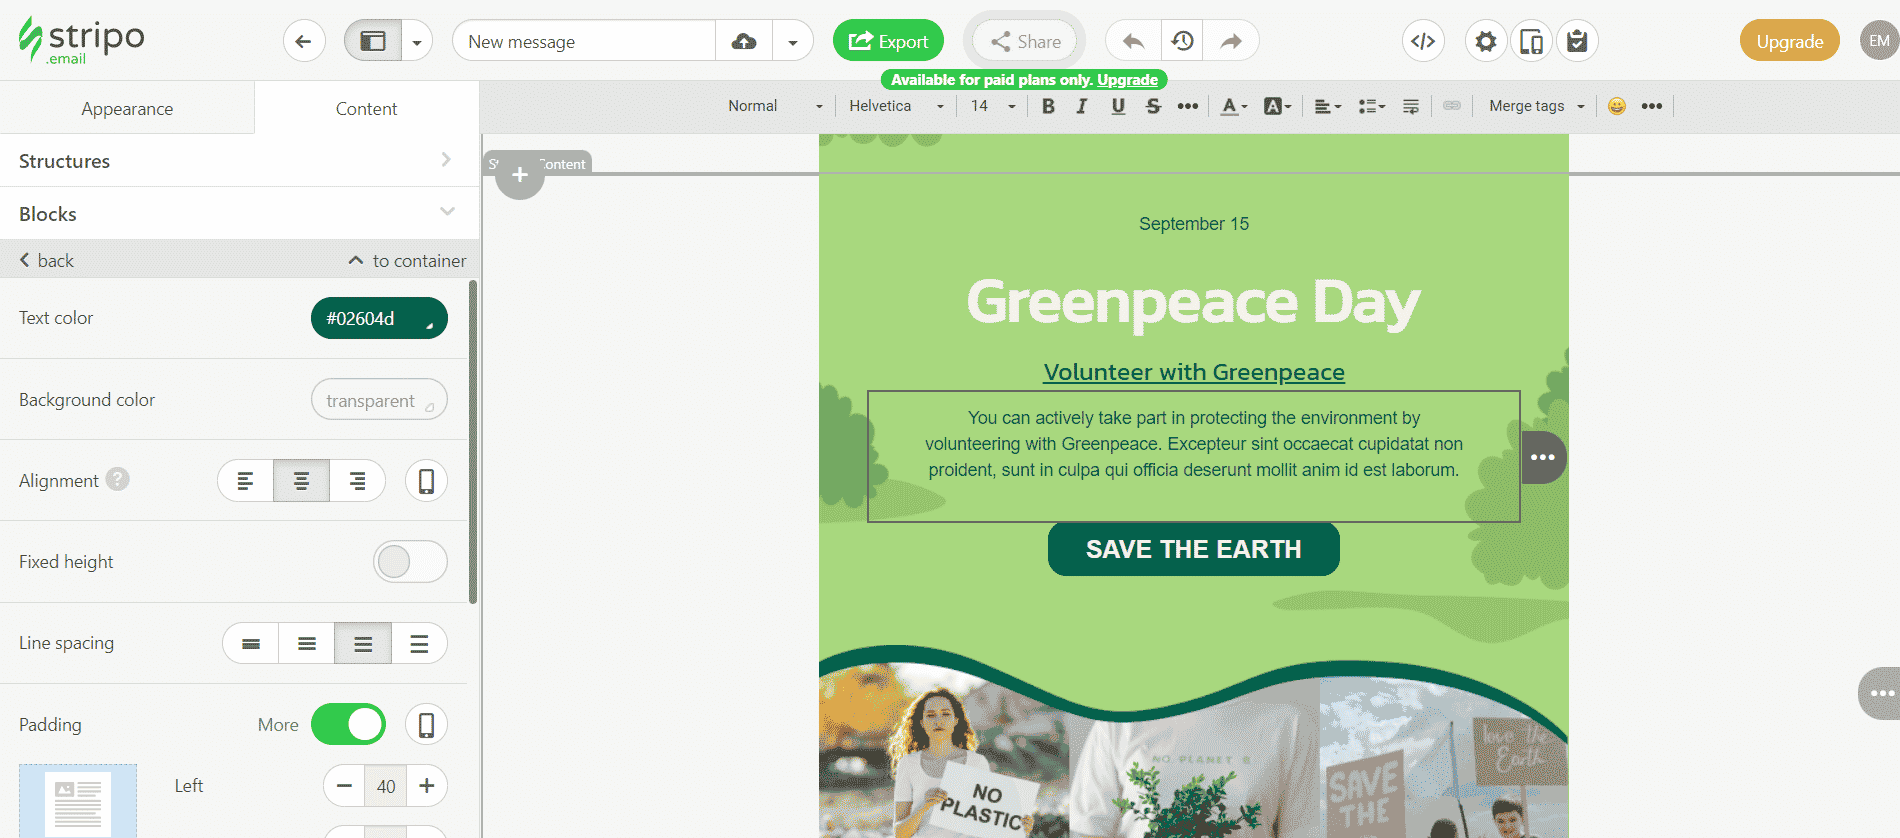Open the Helvetica font family dropdown
Viewport: 1900px width, 838px height.
point(895,106)
